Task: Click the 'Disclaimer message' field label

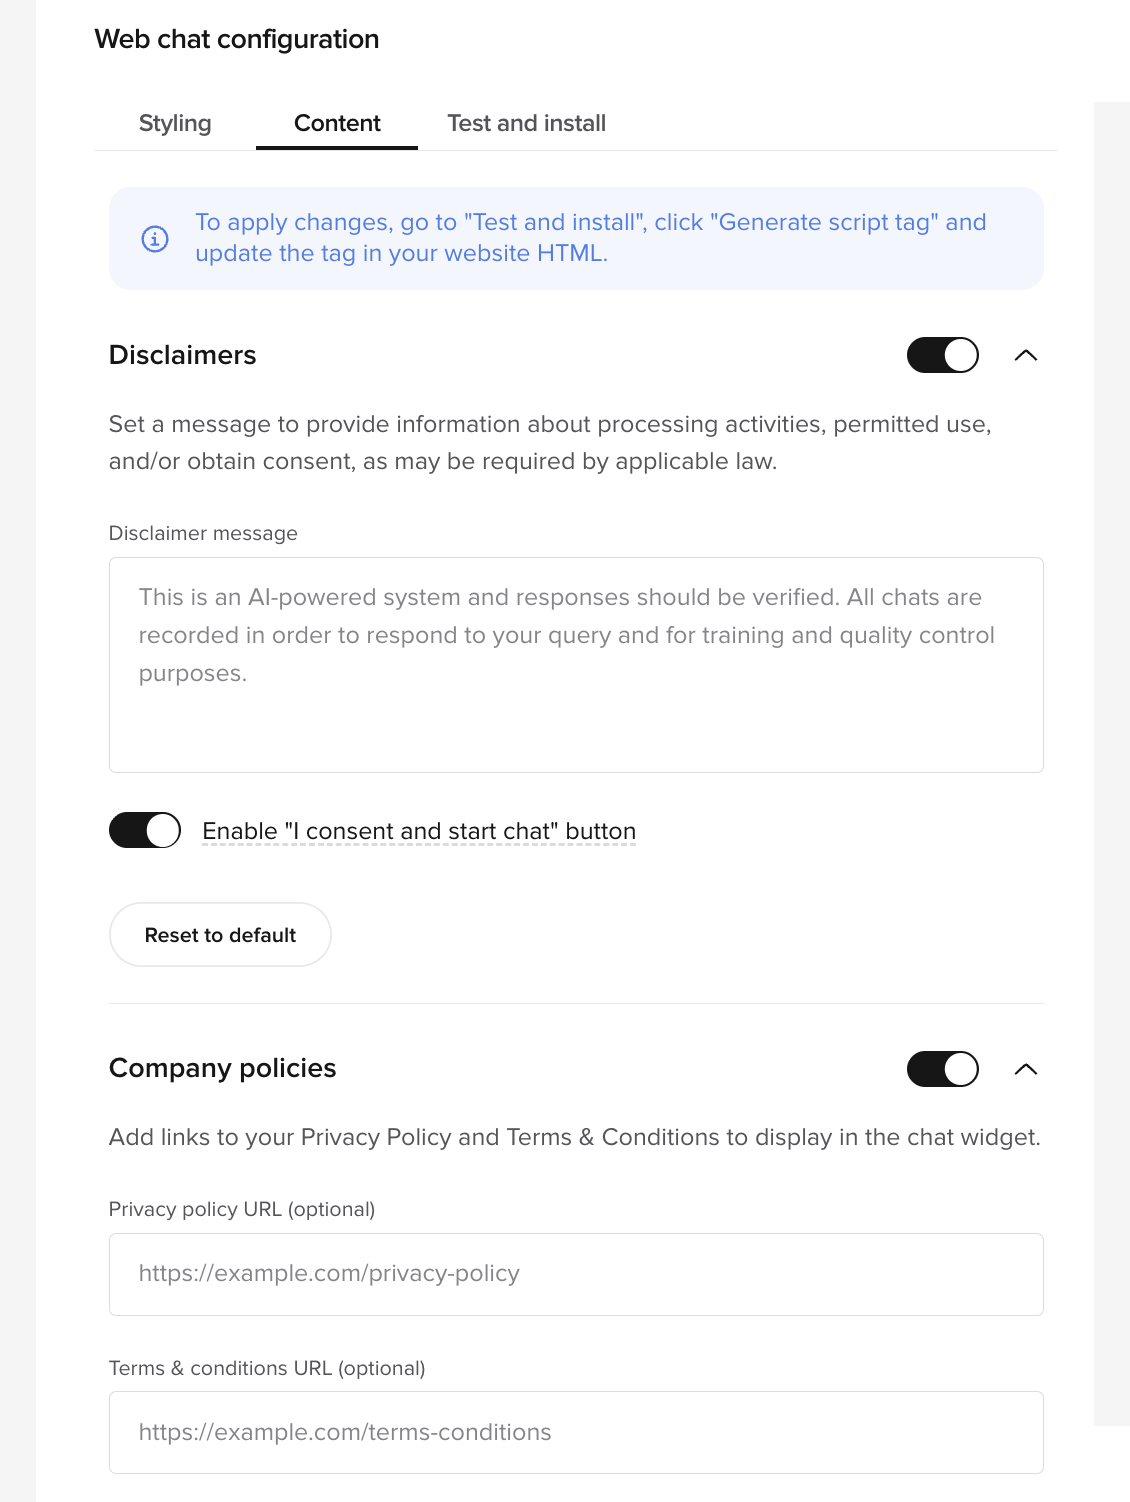Action: click(x=202, y=533)
